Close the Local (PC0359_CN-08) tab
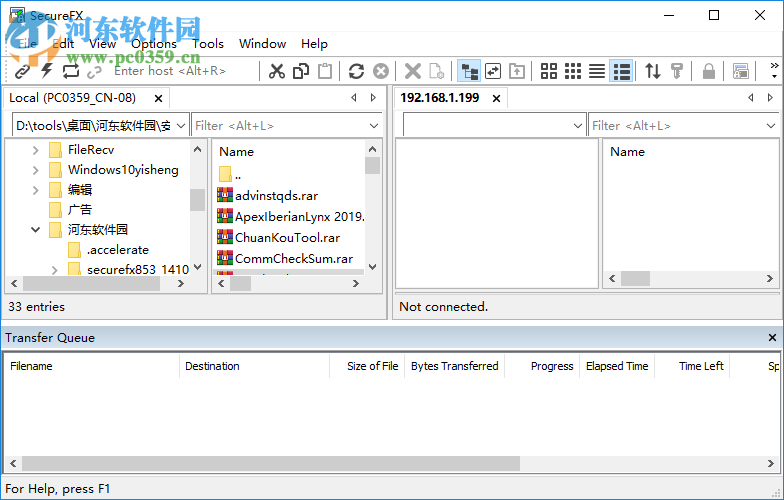The width and height of the screenshot is (784, 500). click(158, 98)
